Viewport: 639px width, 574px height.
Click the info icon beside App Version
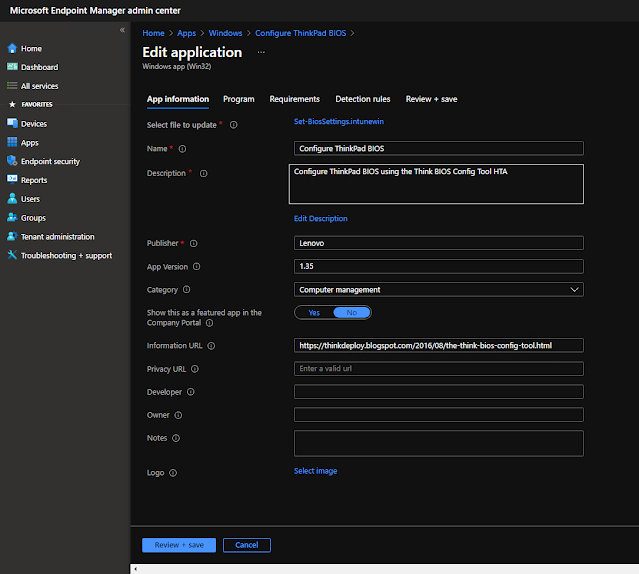point(196,267)
